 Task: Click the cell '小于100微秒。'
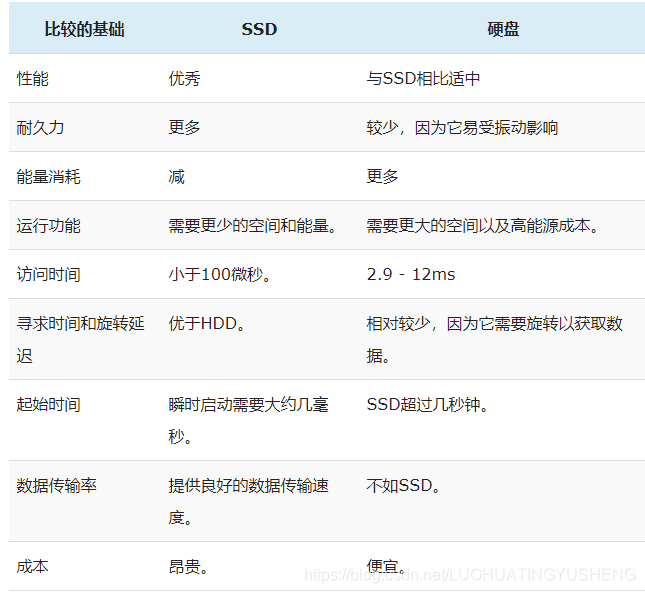tap(220, 274)
